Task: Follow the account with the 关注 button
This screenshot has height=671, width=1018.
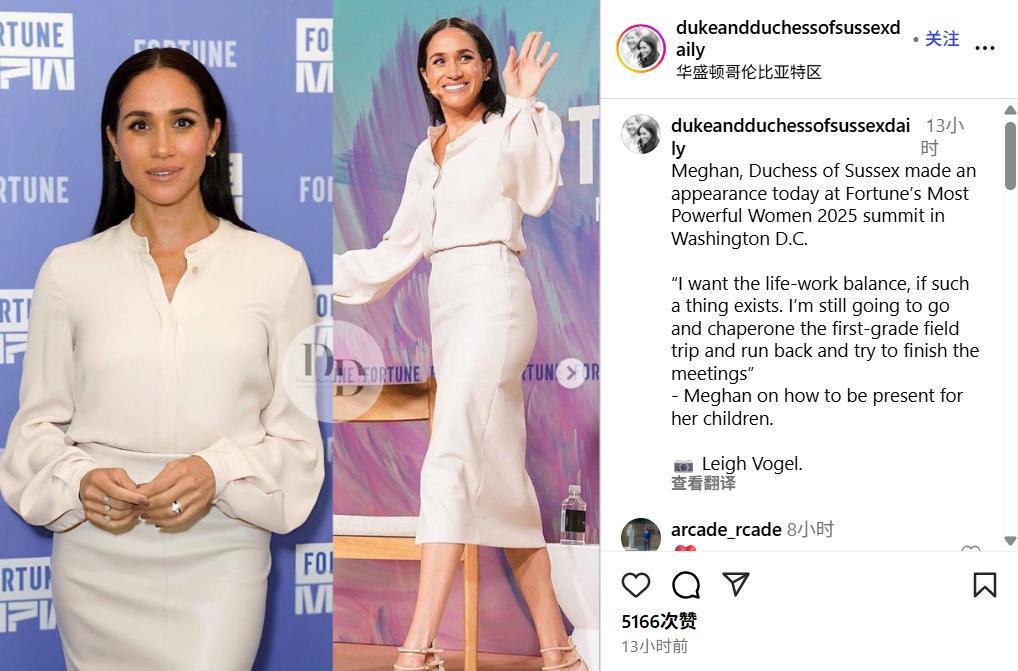Action: [942, 39]
